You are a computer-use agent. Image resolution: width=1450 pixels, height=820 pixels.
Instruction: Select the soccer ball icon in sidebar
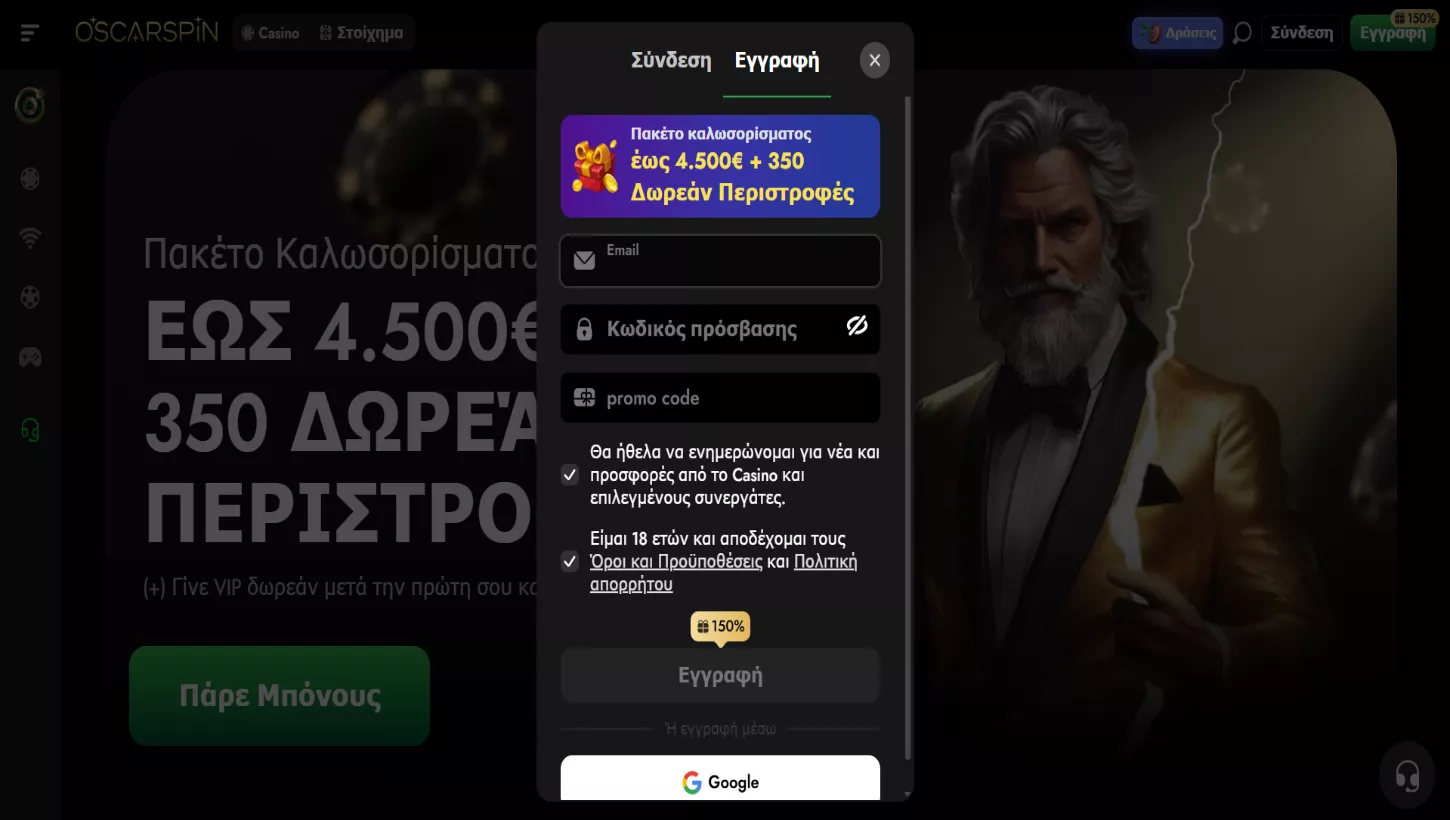pyautogui.click(x=30, y=297)
